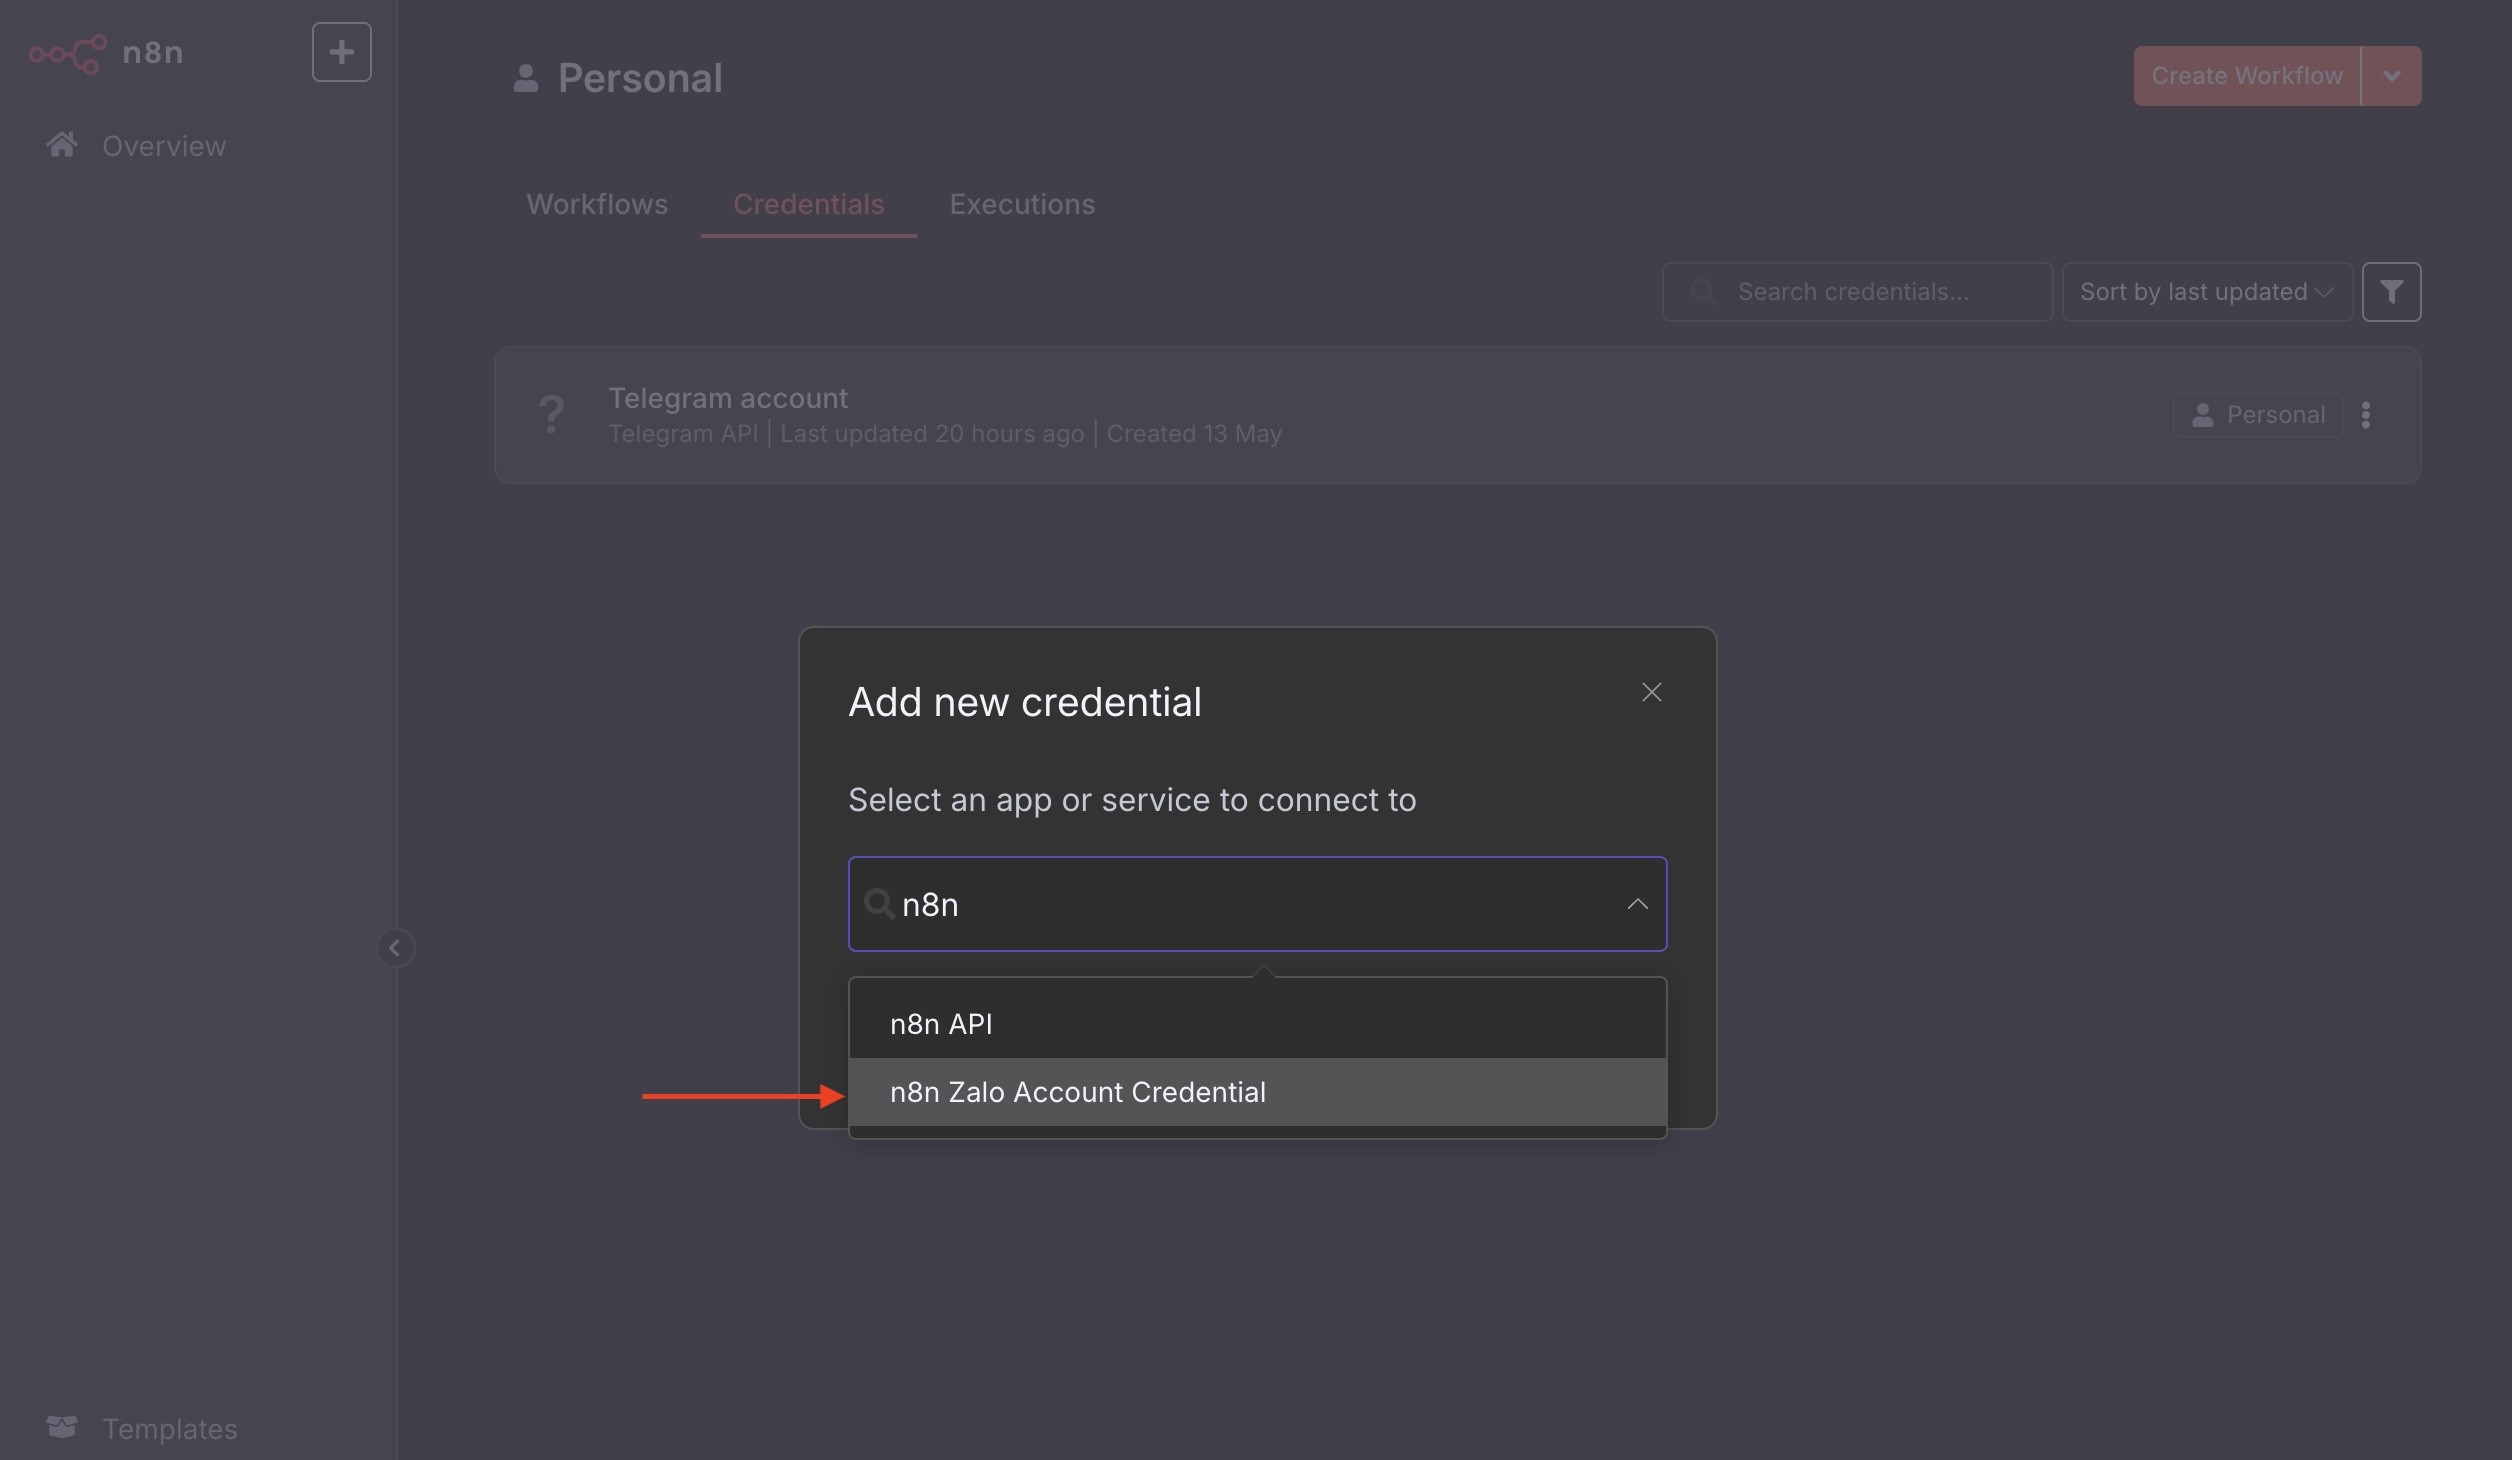Click the plus add button in sidebar

coord(341,52)
